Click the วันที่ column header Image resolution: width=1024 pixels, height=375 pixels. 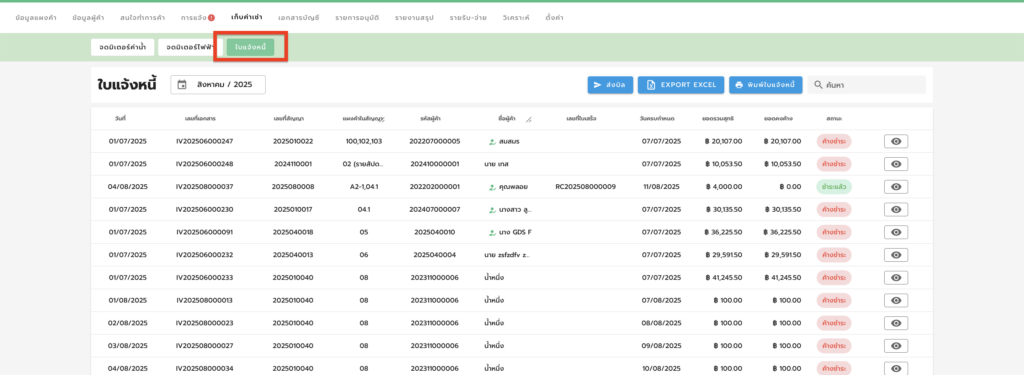120,119
